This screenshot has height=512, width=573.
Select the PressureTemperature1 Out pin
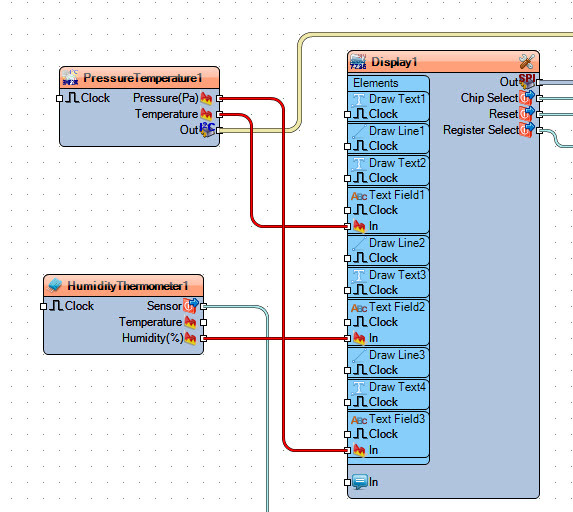click(219, 130)
